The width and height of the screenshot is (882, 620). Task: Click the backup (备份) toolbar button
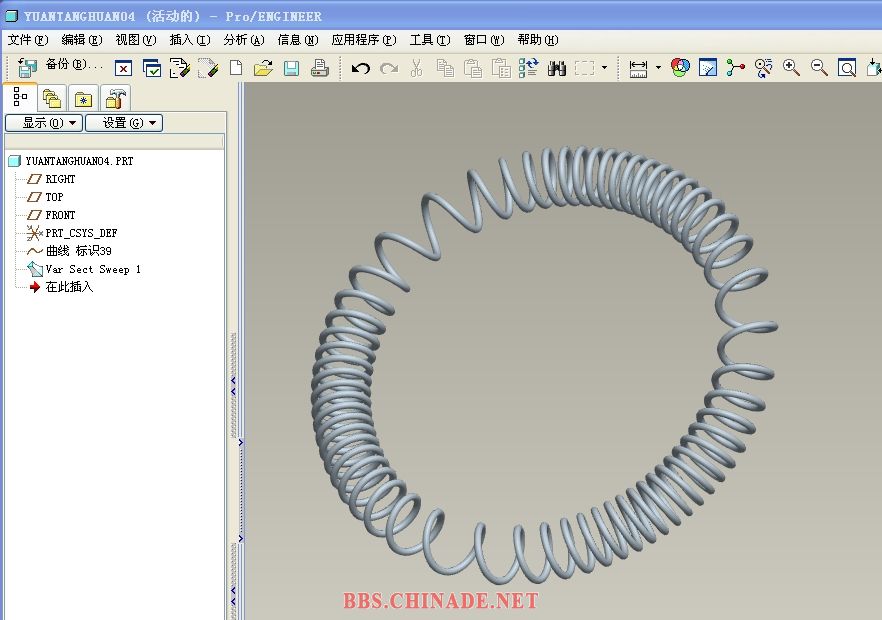[59, 66]
